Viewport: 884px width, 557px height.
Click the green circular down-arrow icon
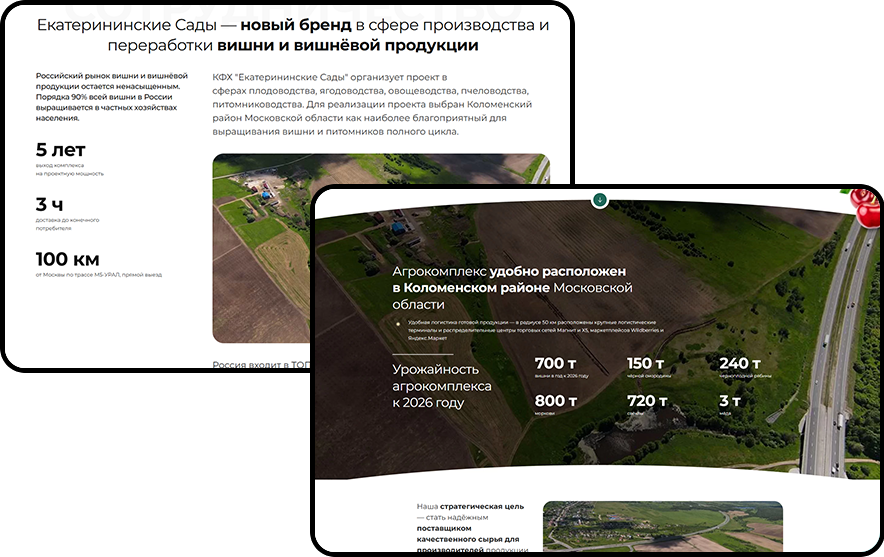600,200
